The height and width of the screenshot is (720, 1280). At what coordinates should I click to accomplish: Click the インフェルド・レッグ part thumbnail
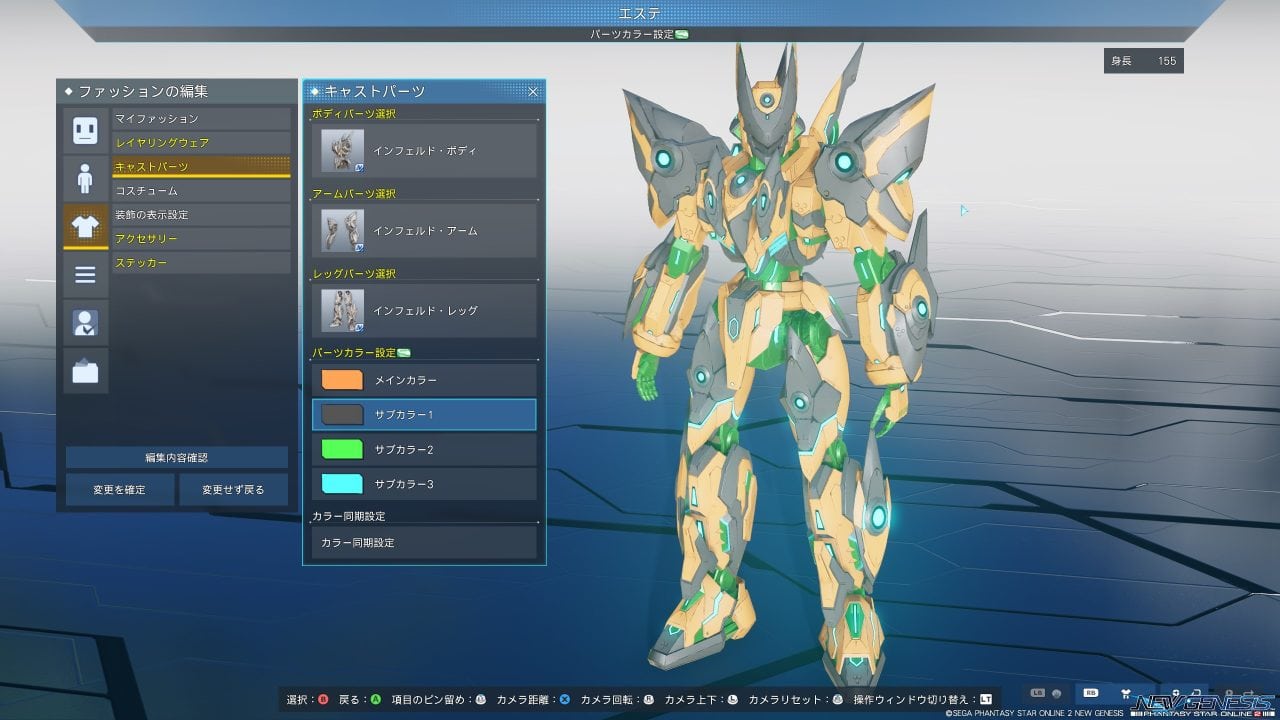coord(343,311)
